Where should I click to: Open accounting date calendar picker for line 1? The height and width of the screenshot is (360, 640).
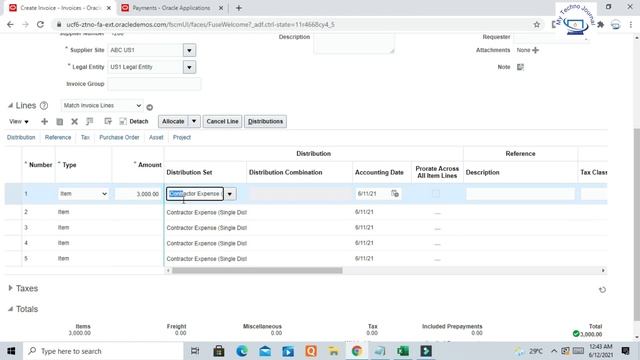click(x=395, y=193)
